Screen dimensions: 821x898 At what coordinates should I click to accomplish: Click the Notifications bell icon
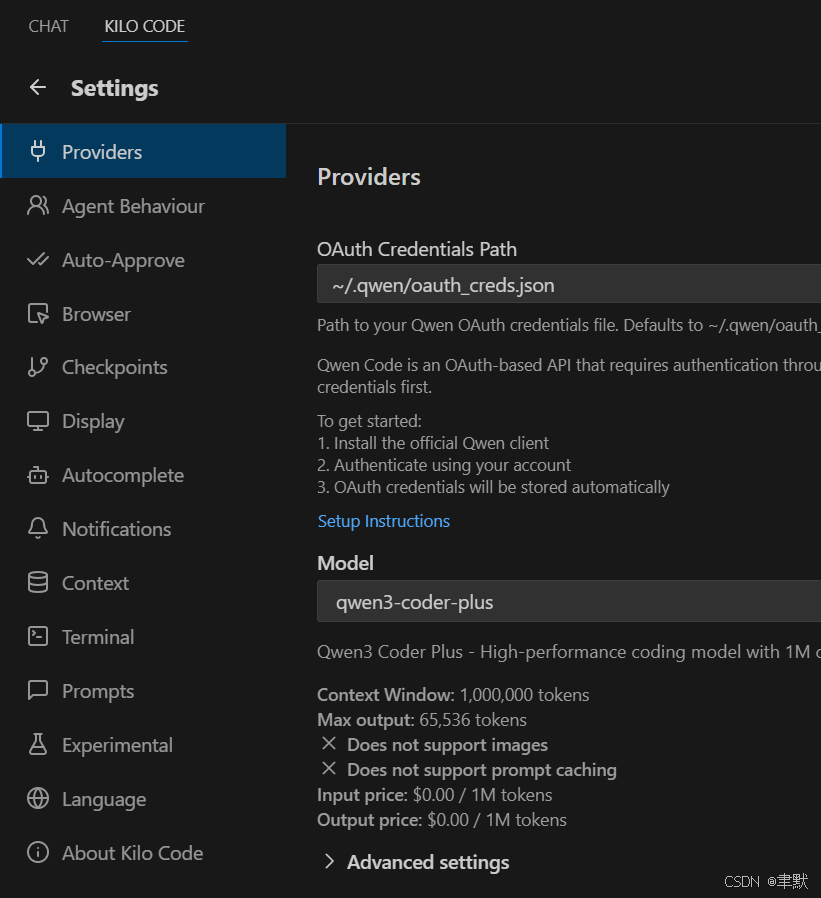point(38,529)
